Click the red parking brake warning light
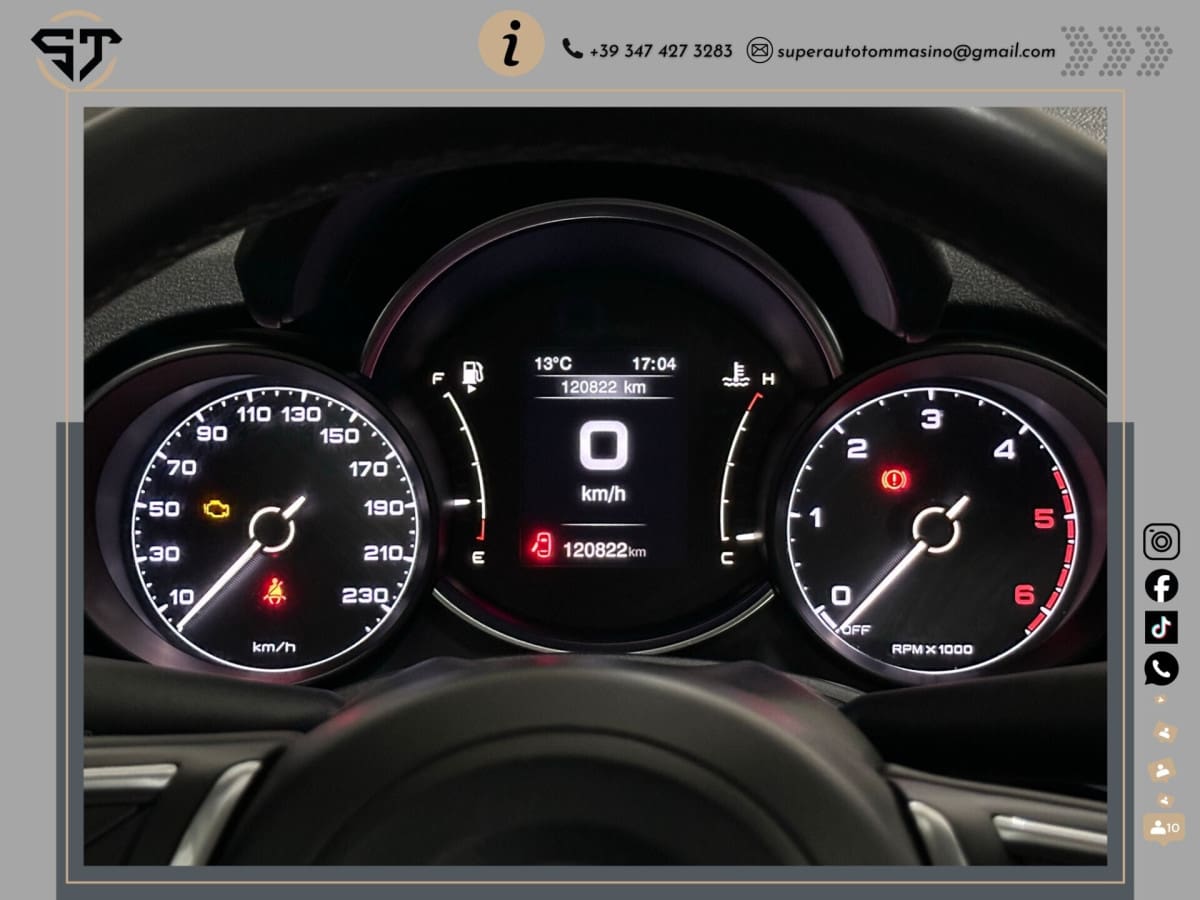1200x900 pixels. [895, 480]
